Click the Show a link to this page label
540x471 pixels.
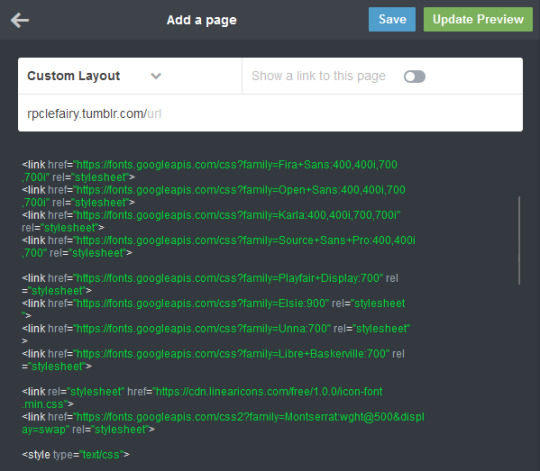[x=318, y=76]
